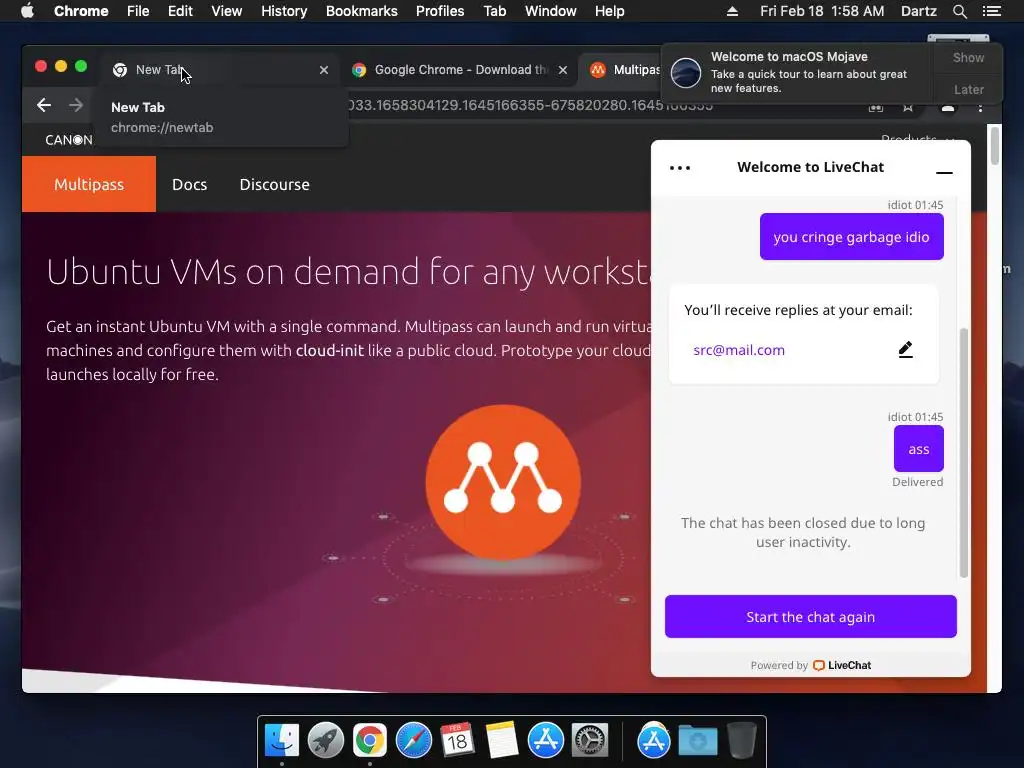Viewport: 1024px width, 768px height.
Task: Go back with the browser back arrow
Action: pos(44,105)
